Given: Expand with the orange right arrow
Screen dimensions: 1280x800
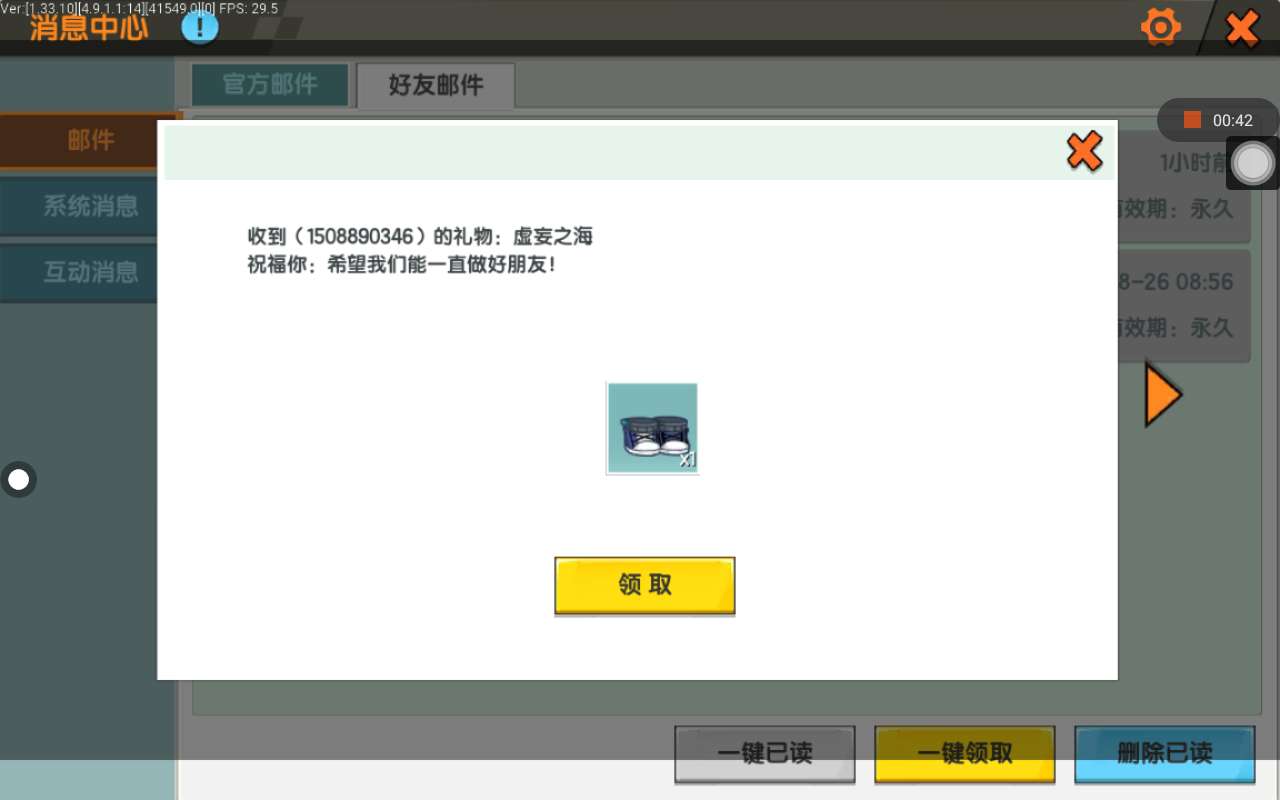Looking at the screenshot, I should [1162, 396].
